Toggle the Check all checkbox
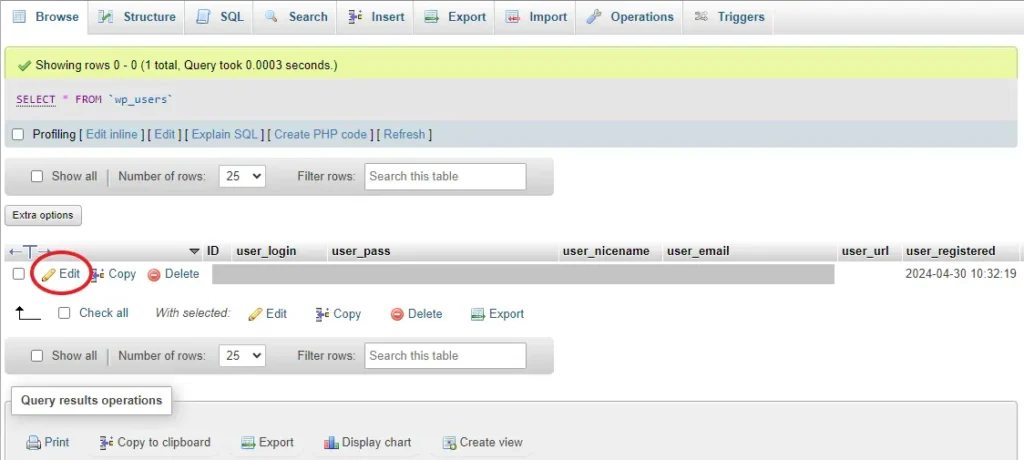 point(64,313)
